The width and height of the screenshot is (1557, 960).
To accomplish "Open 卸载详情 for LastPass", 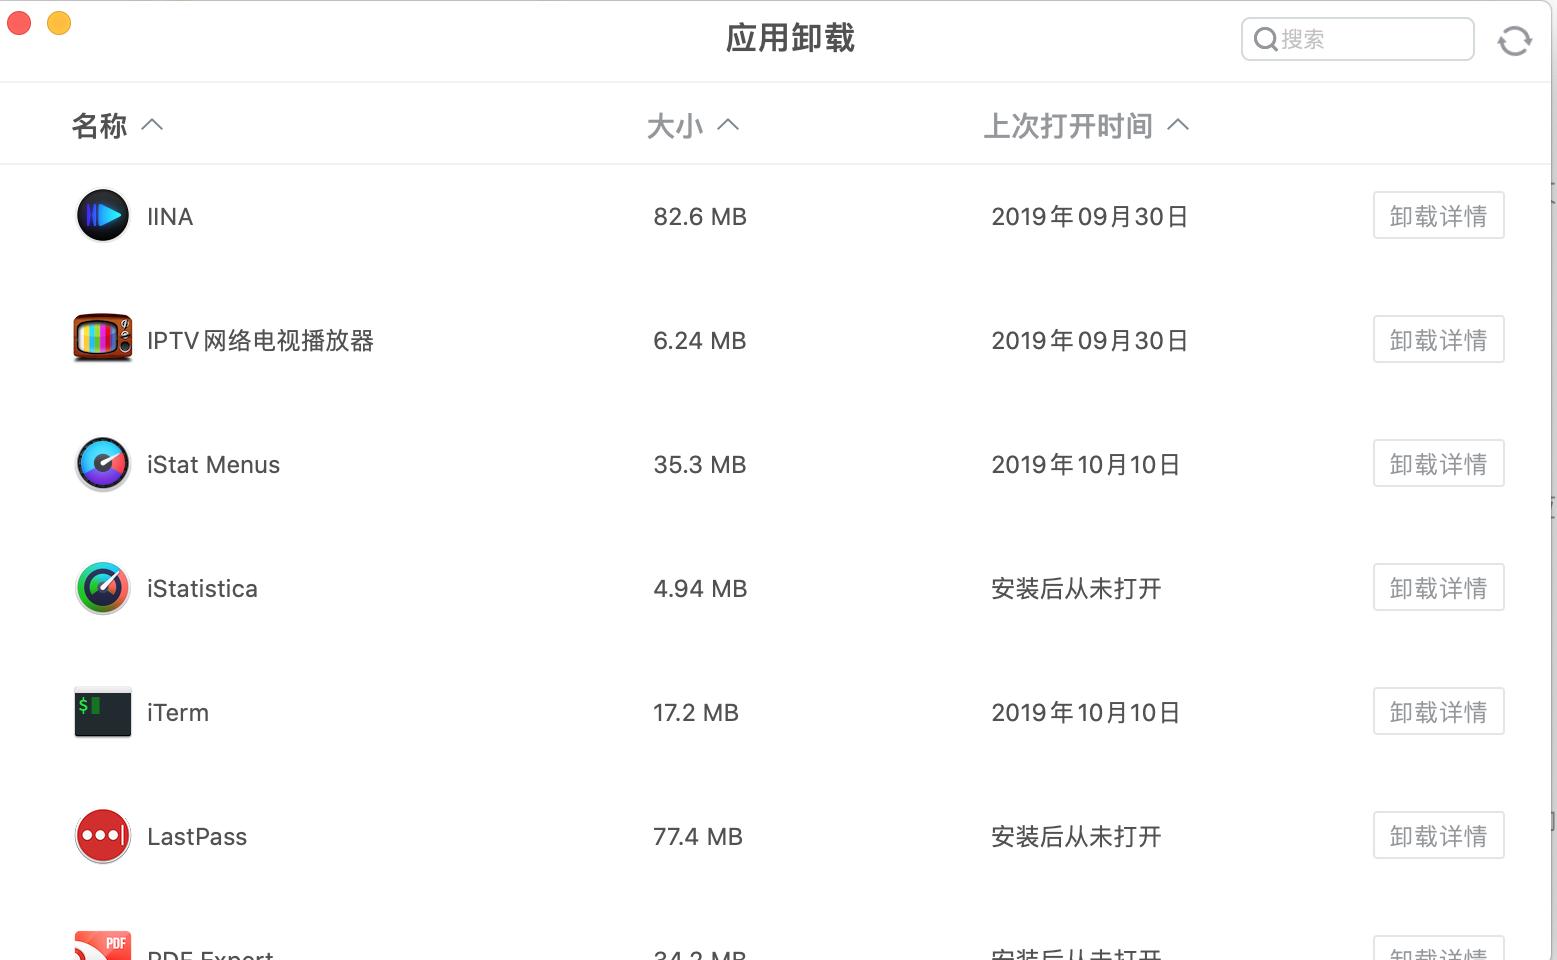I will click(1438, 835).
